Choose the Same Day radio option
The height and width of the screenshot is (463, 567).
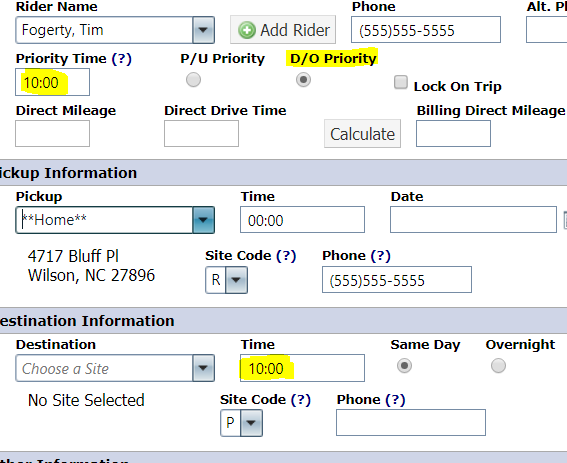click(404, 366)
